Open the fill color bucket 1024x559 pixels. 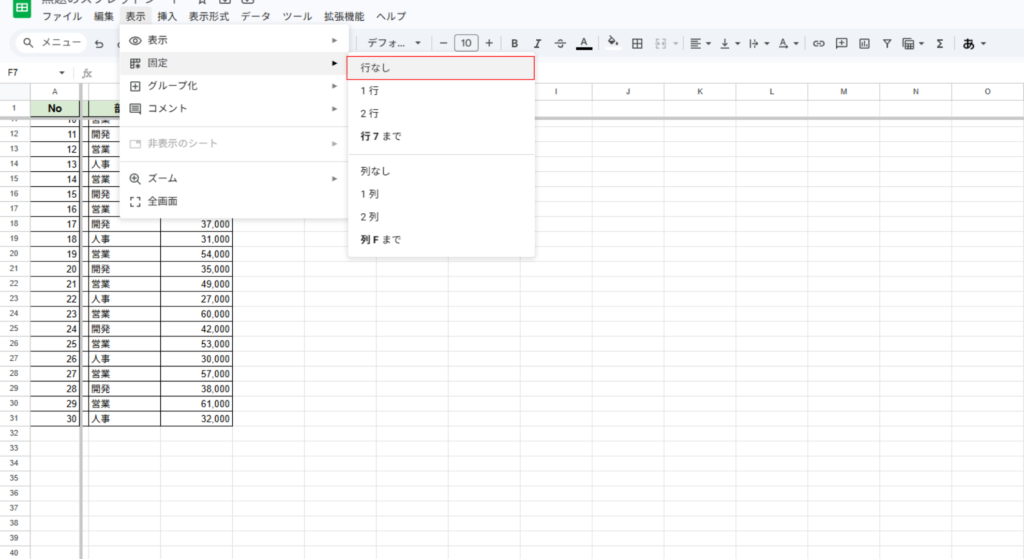(613, 43)
